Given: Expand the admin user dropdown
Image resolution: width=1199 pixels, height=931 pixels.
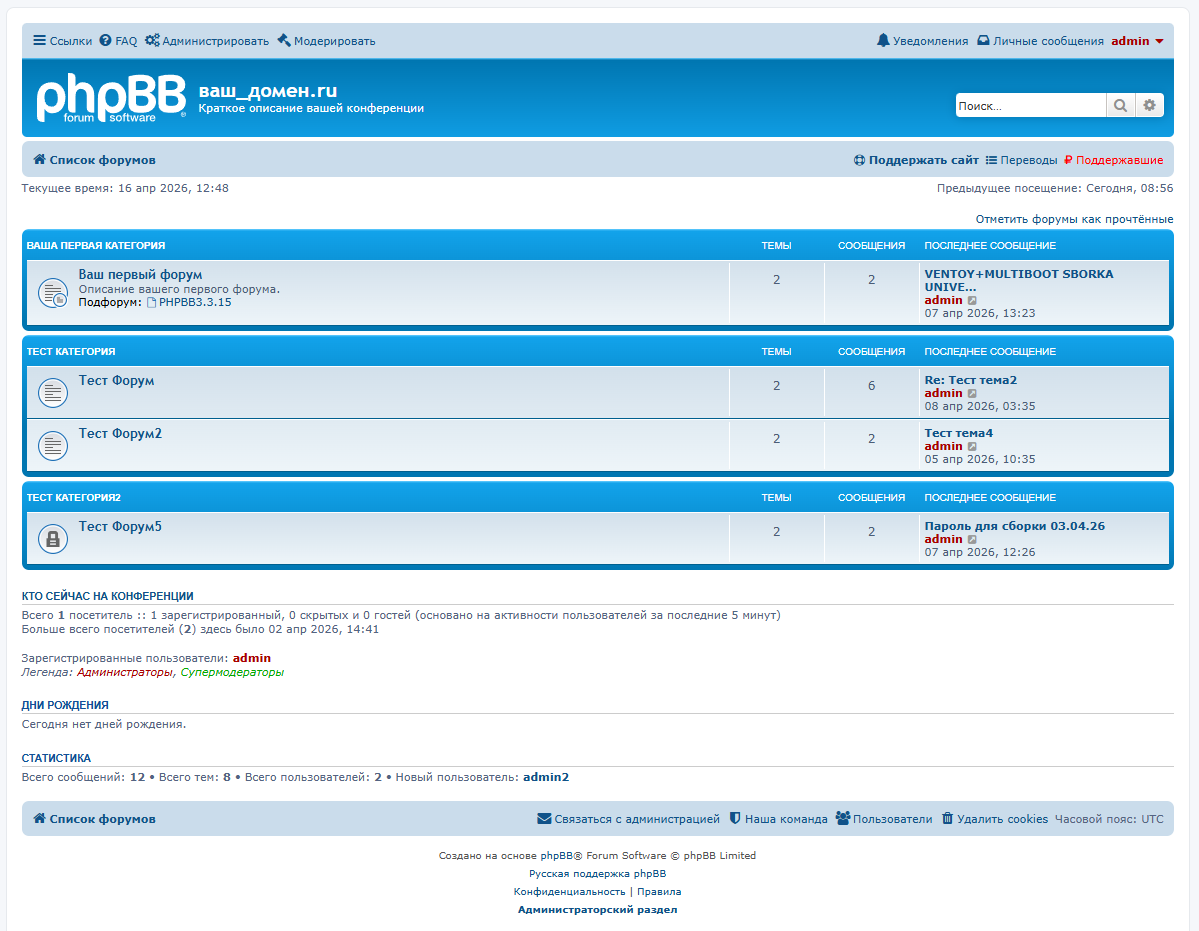Looking at the screenshot, I should coord(1137,41).
